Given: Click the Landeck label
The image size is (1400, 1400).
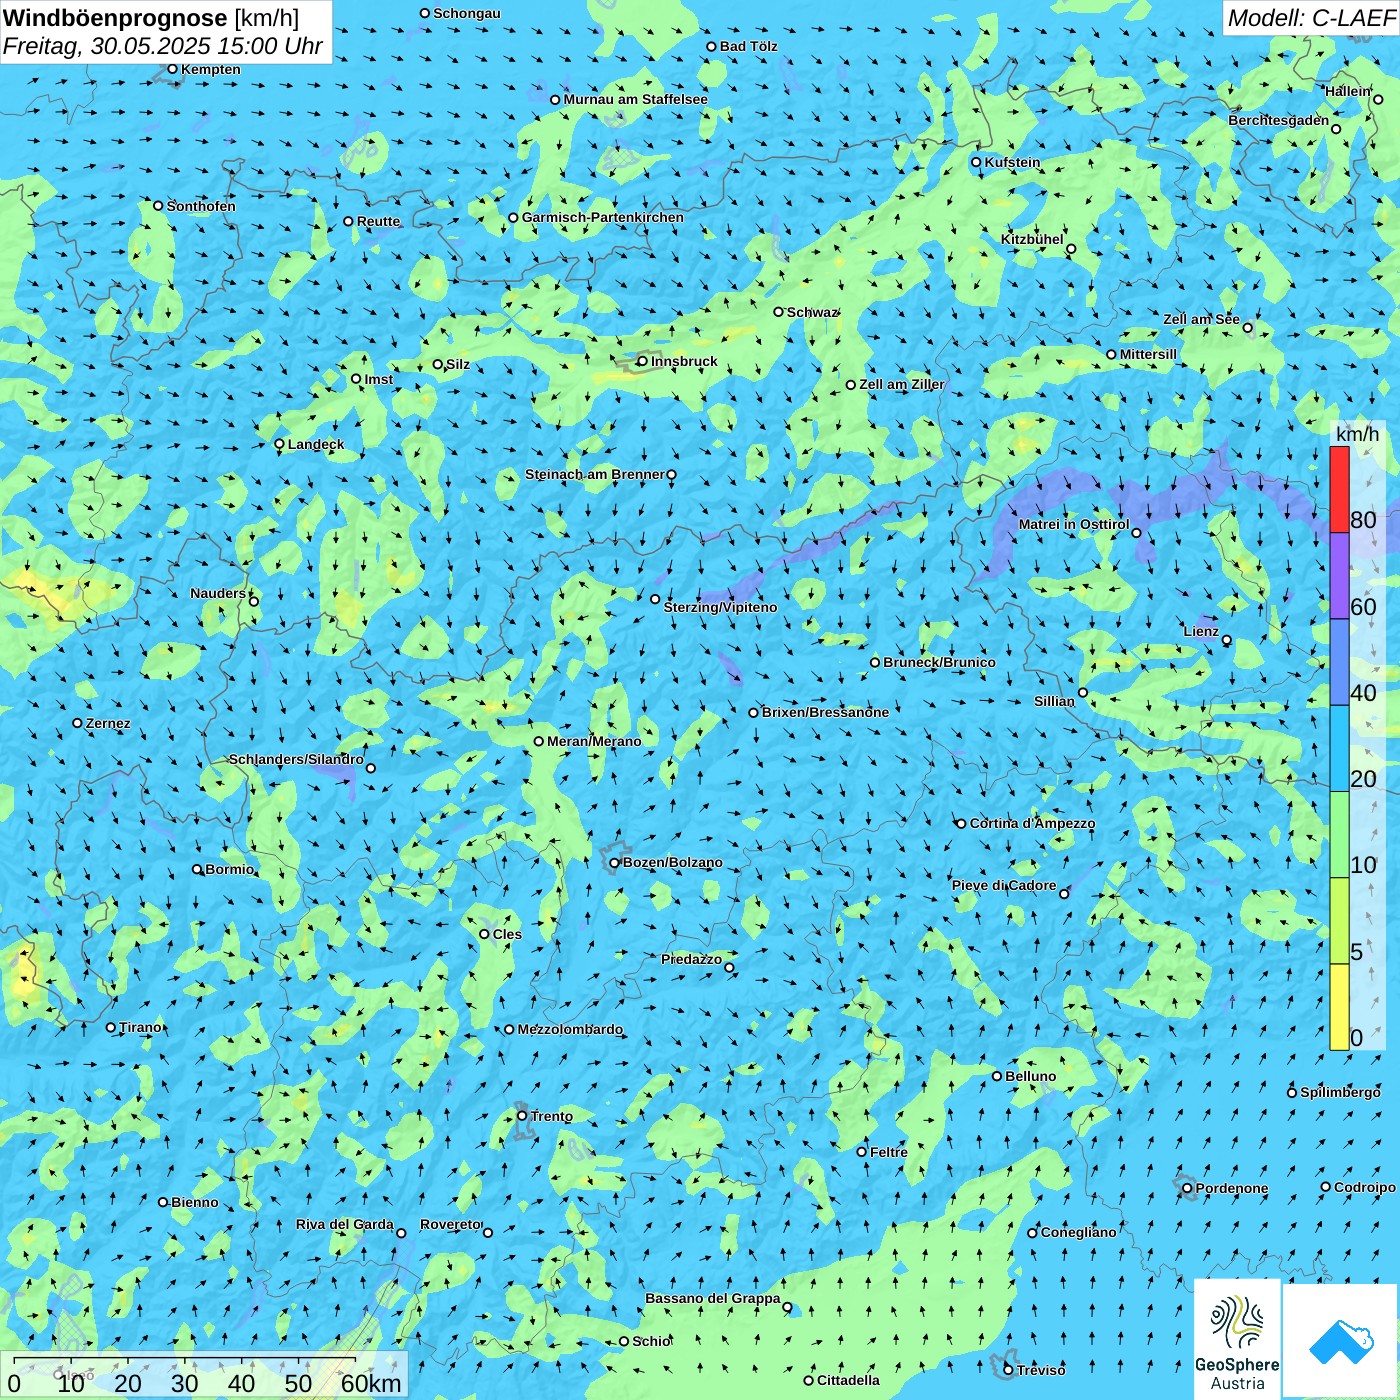Looking at the screenshot, I should pos(316,444).
